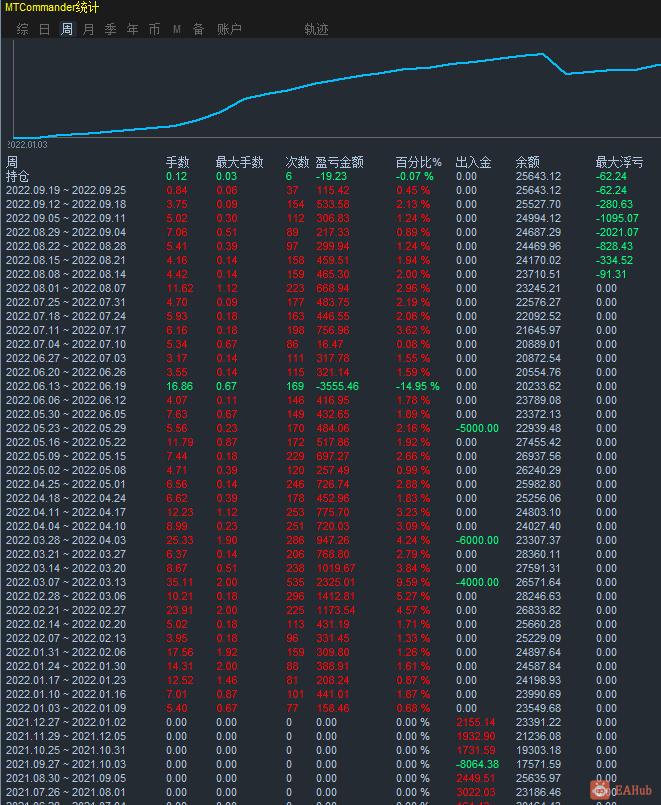Click the -5000.00 withdrawal cell
This screenshot has height=805, width=661.
point(477,428)
